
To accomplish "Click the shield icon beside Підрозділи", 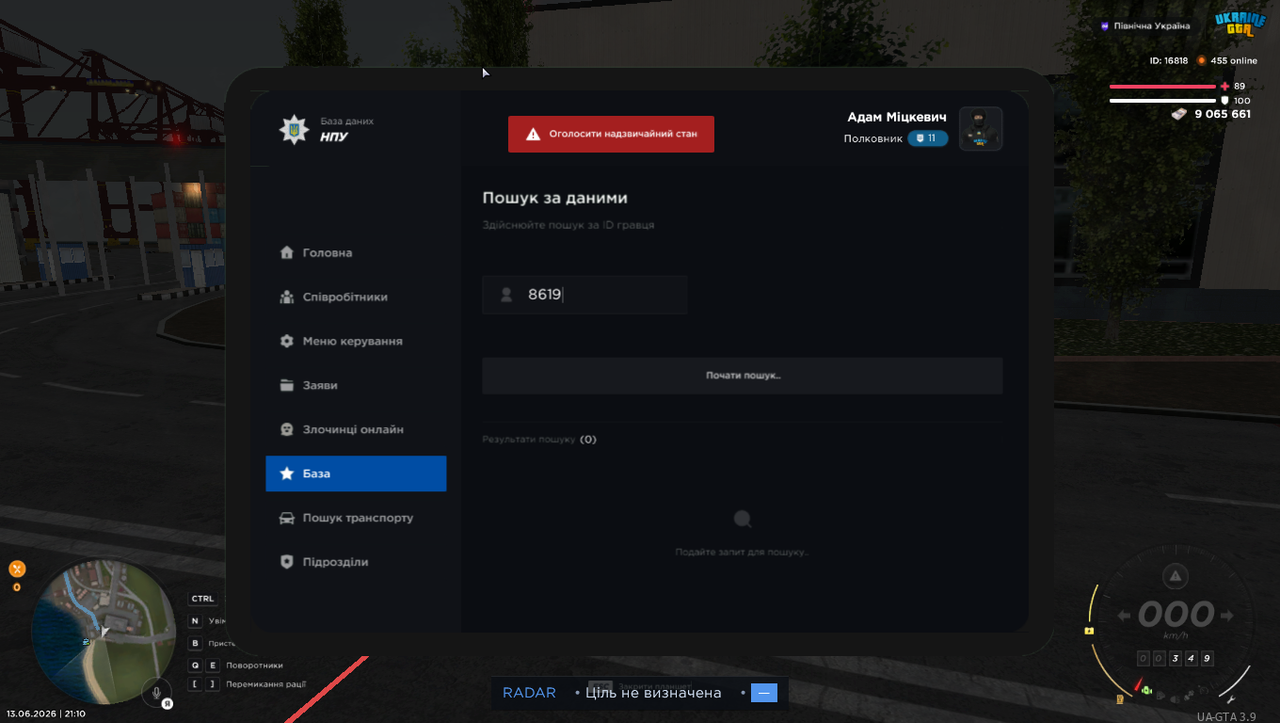I will pos(287,562).
